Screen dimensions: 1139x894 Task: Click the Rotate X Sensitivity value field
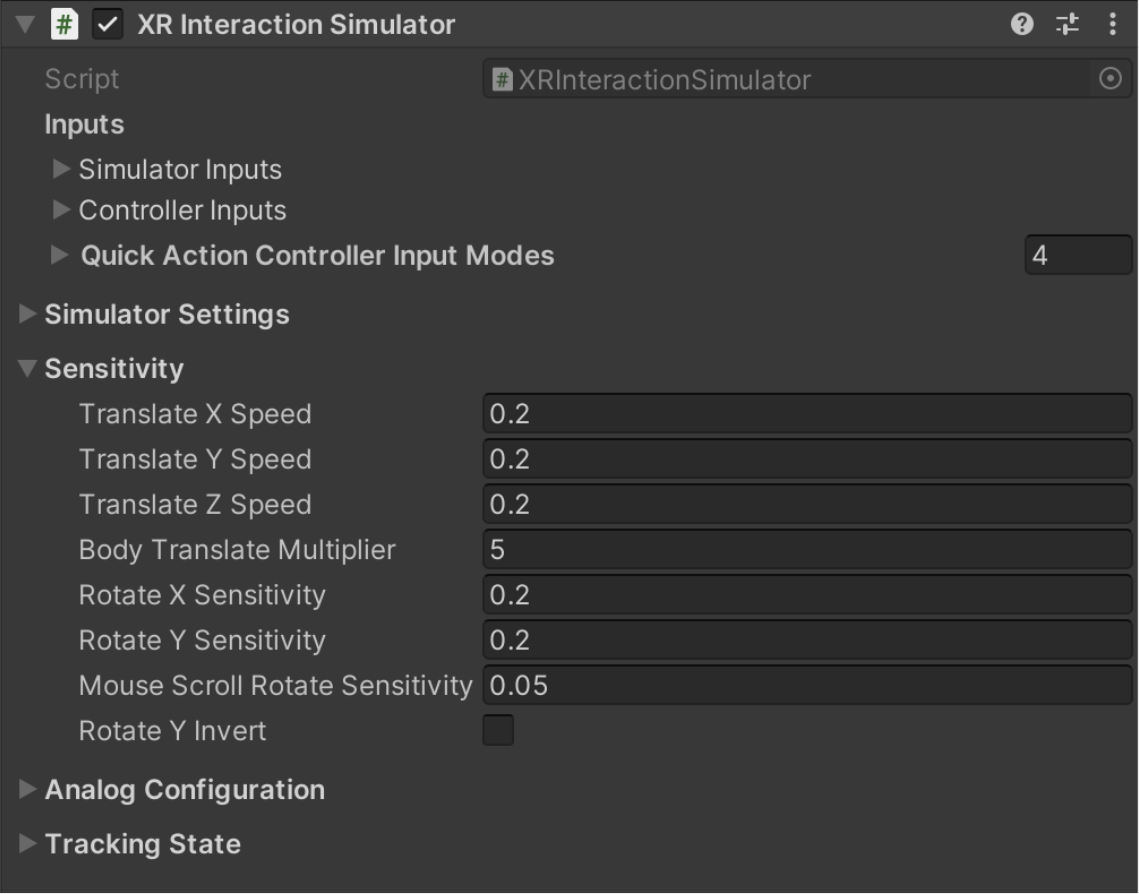[x=807, y=594]
